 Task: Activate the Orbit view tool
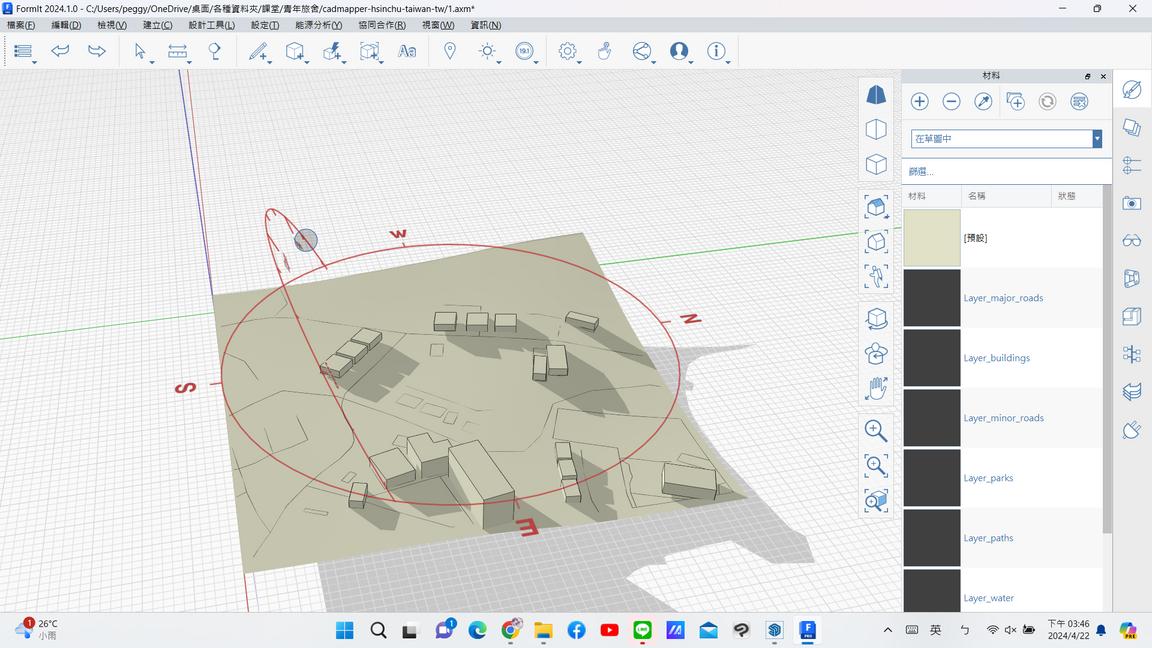876,318
